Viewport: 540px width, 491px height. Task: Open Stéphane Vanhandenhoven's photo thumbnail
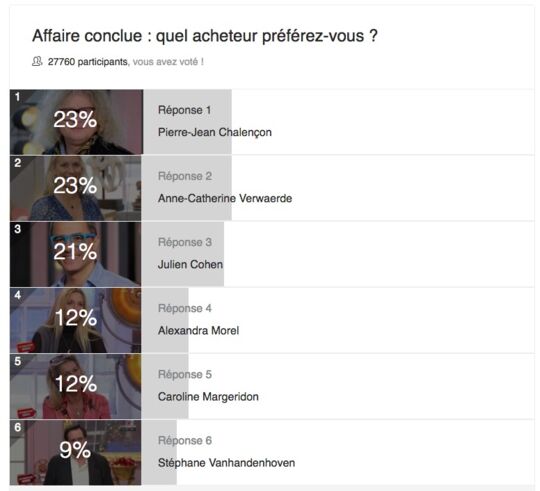point(75,452)
